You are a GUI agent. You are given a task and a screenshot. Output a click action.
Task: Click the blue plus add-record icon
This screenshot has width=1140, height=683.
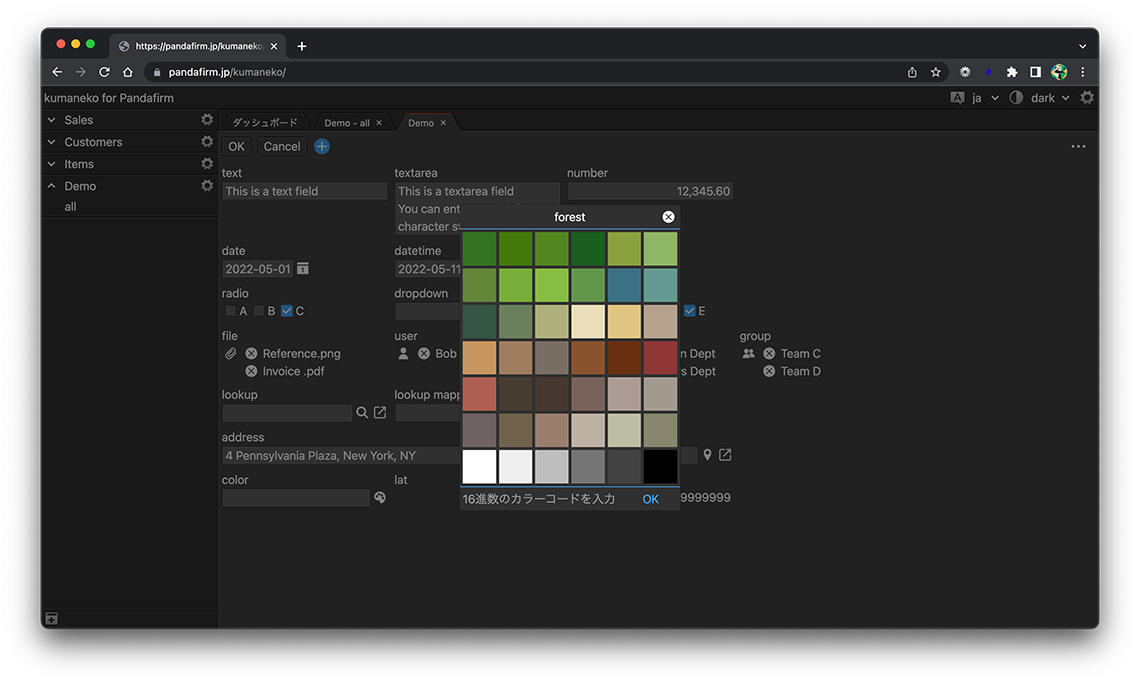point(322,147)
